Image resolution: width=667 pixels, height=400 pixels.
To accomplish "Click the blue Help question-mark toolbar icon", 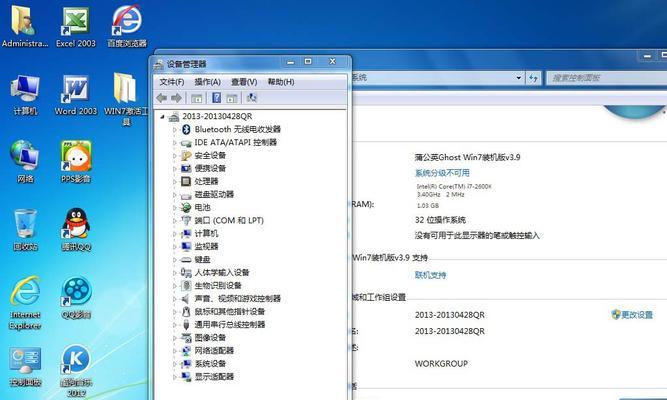I will [217, 98].
